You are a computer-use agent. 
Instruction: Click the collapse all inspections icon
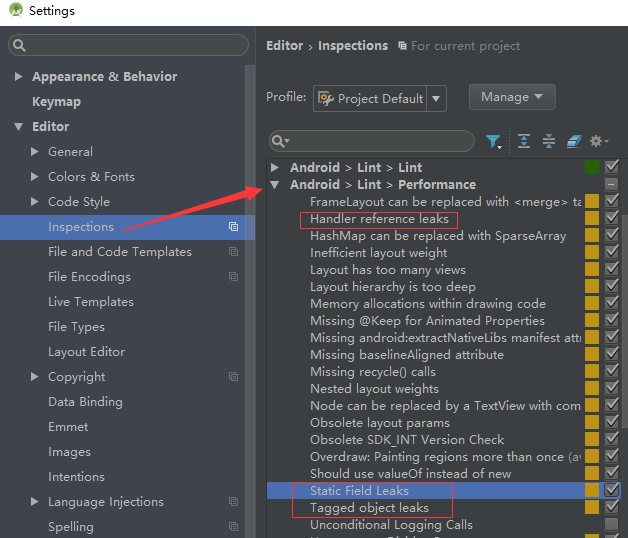(549, 141)
